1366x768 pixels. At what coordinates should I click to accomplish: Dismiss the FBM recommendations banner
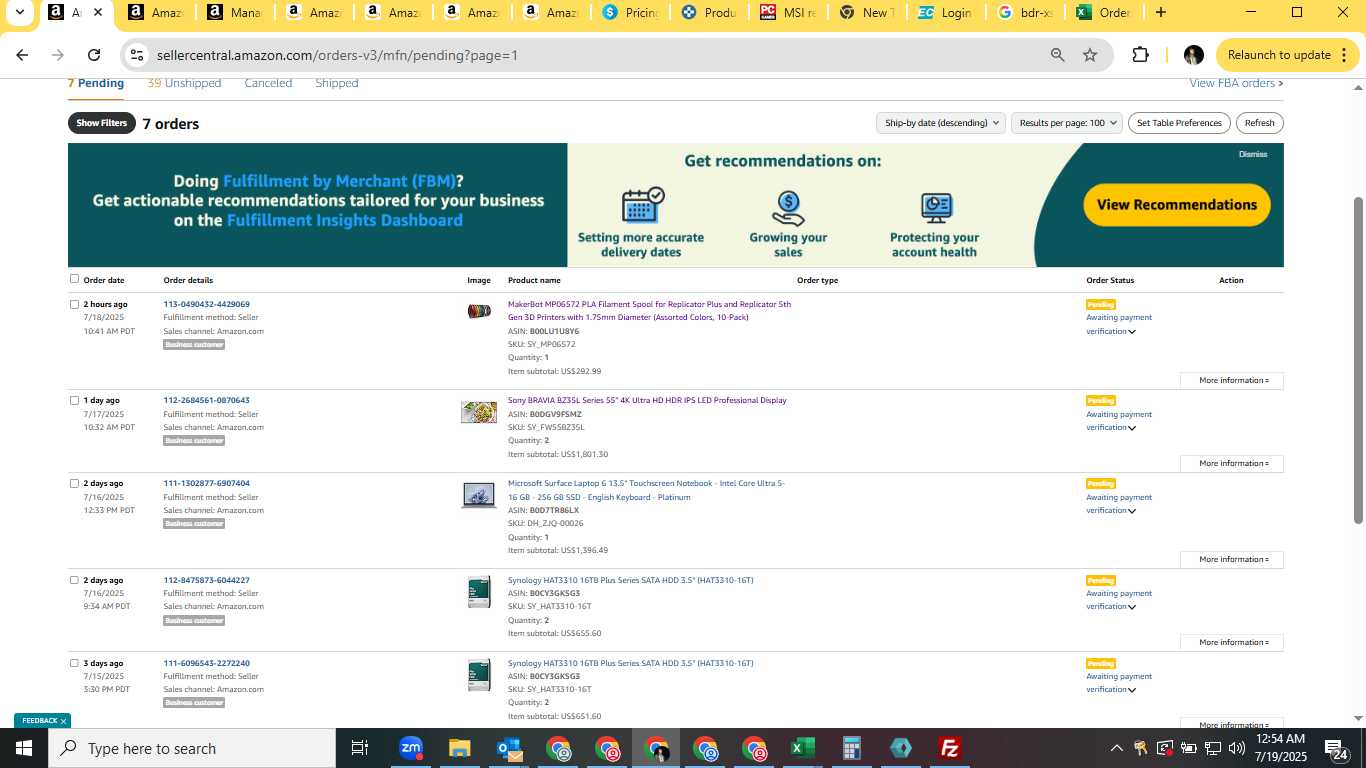[x=1253, y=154]
